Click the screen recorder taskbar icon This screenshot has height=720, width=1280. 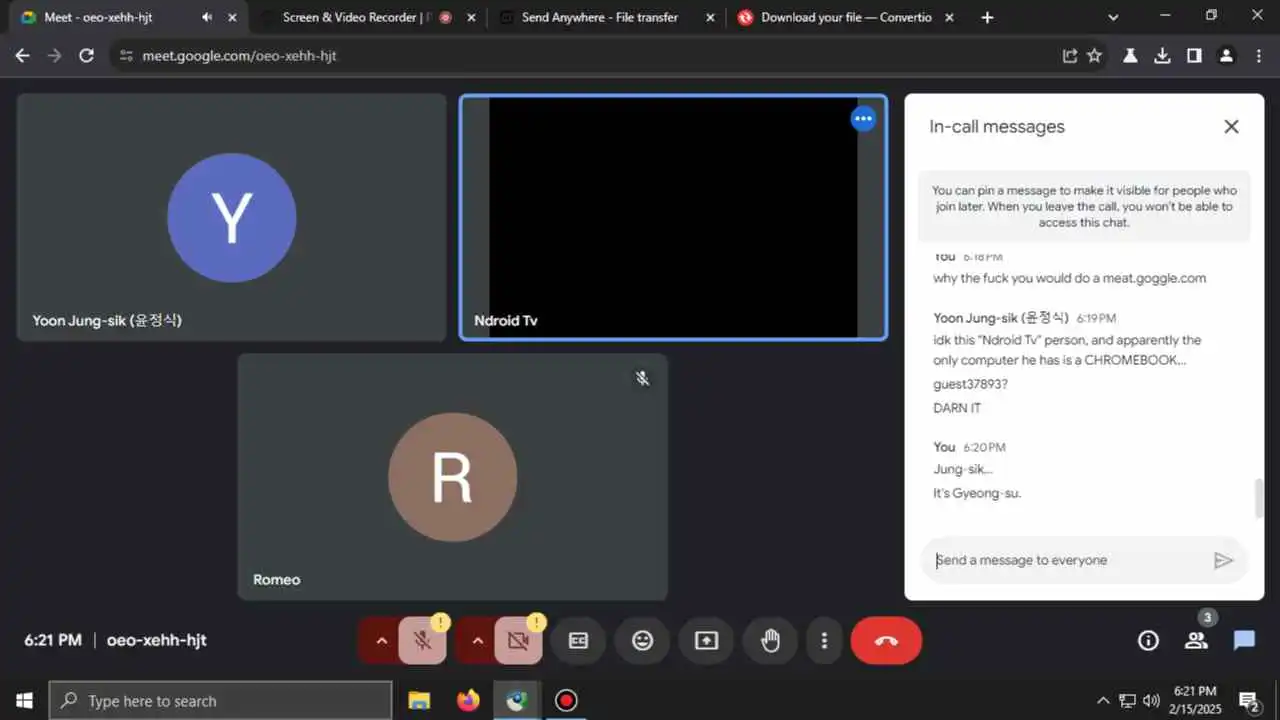pos(566,701)
